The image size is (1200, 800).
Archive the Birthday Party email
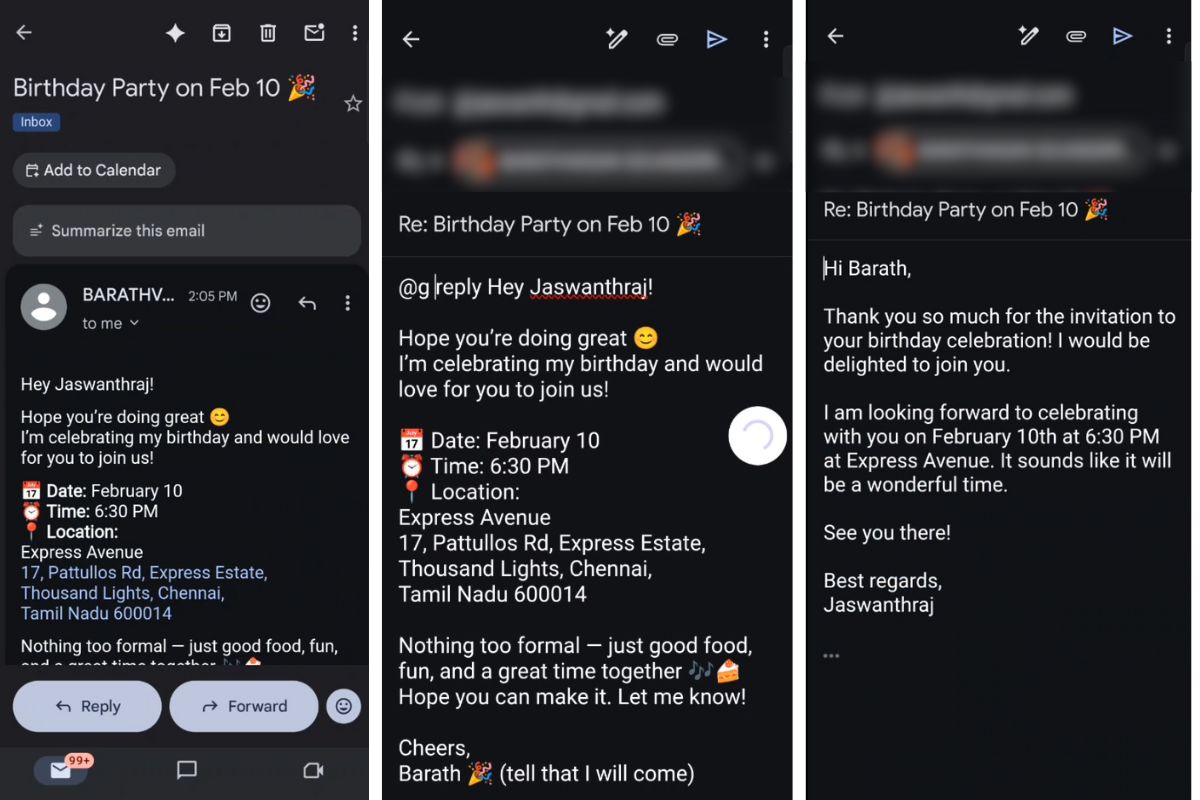point(222,33)
